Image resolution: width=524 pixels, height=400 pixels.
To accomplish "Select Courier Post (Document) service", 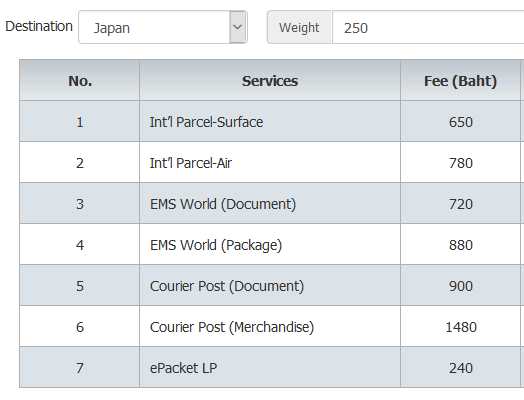I will (227, 286).
